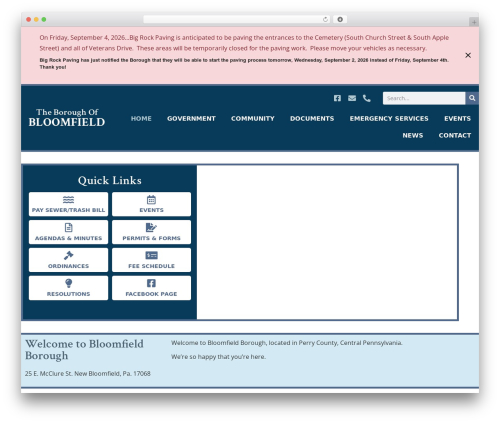
Task: Open the Events nav menu item
Action: point(457,119)
